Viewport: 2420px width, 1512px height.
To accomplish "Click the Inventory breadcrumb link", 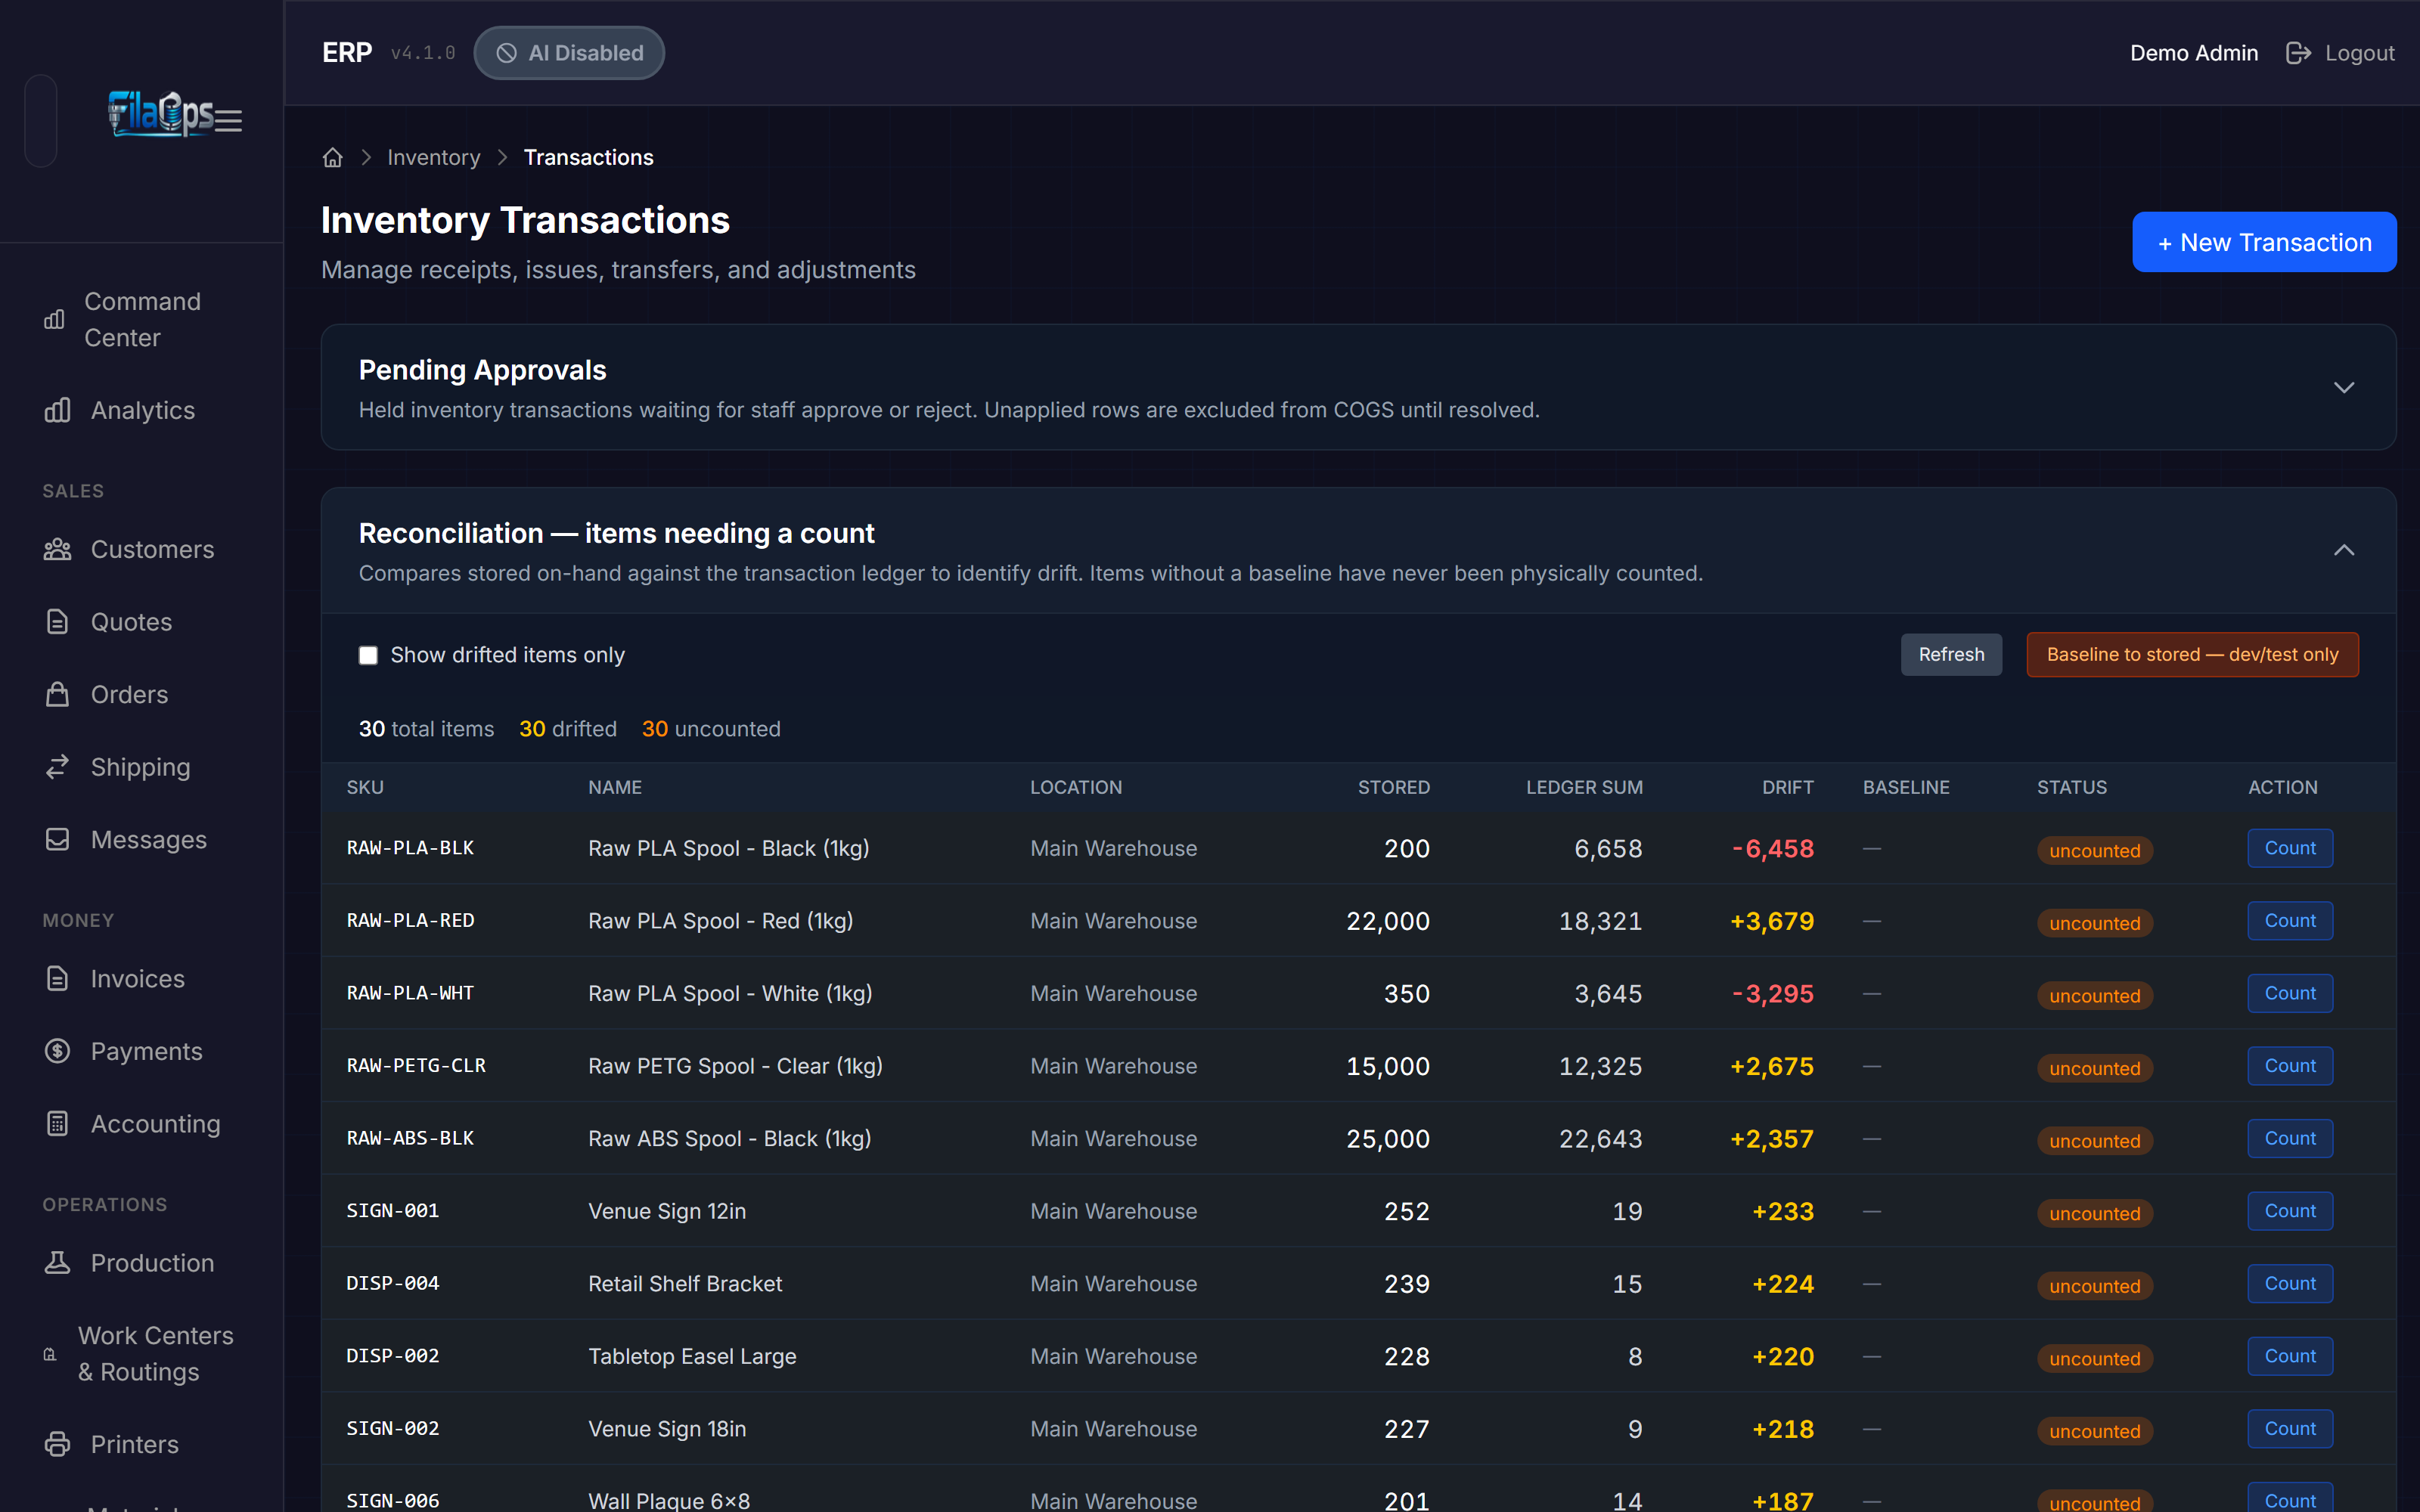I will pyautogui.click(x=433, y=158).
